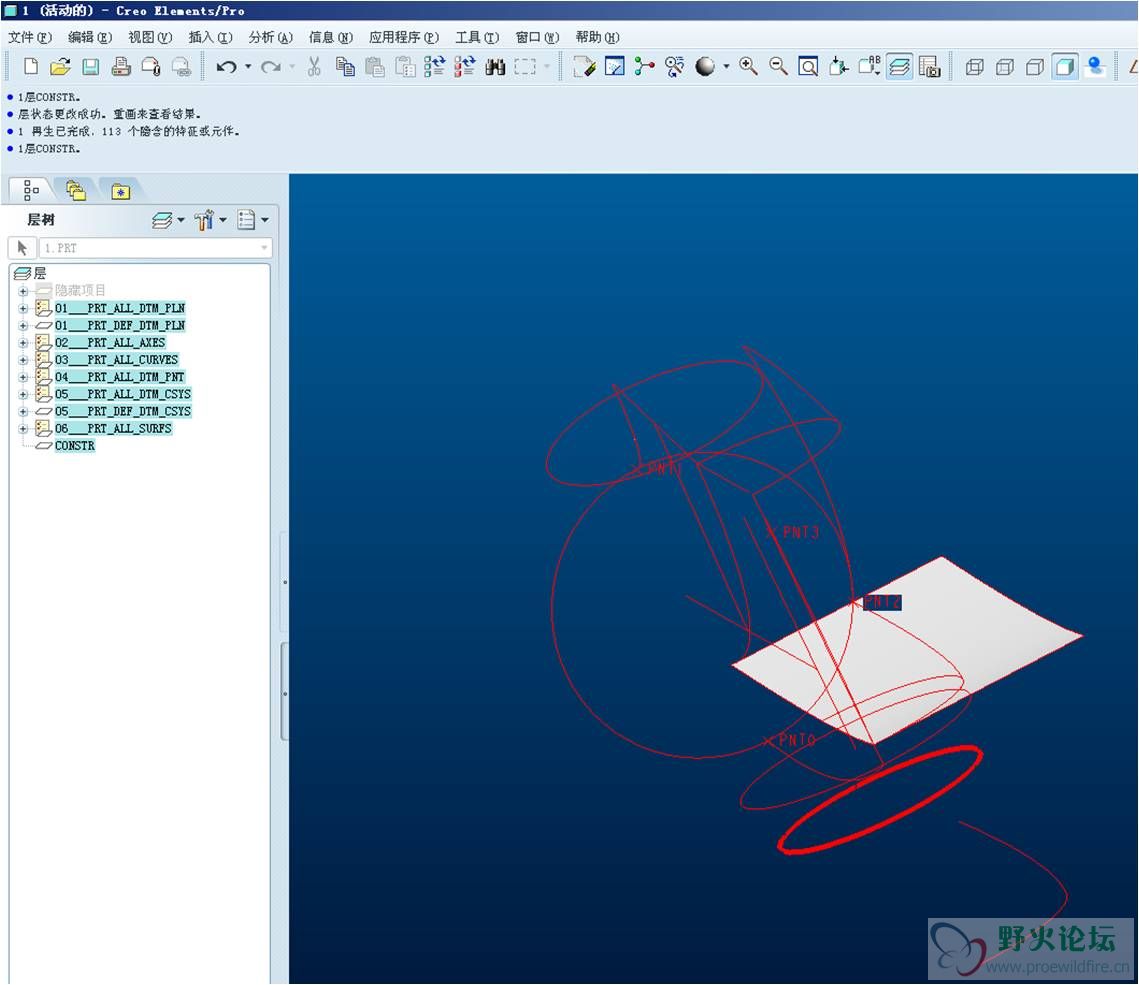Open the layer tree Settings hammer dropdown
The height and width of the screenshot is (985, 1139).
click(x=210, y=219)
